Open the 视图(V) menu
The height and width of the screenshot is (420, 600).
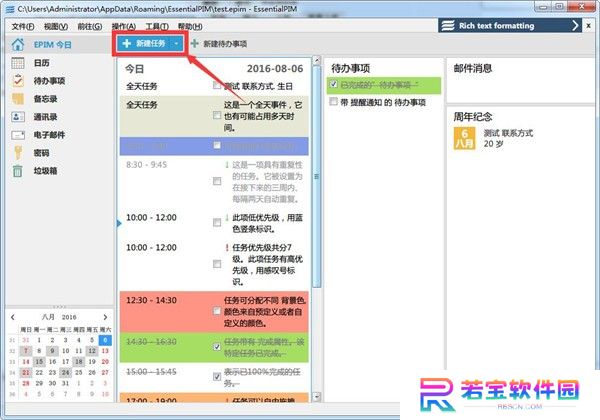coord(56,26)
